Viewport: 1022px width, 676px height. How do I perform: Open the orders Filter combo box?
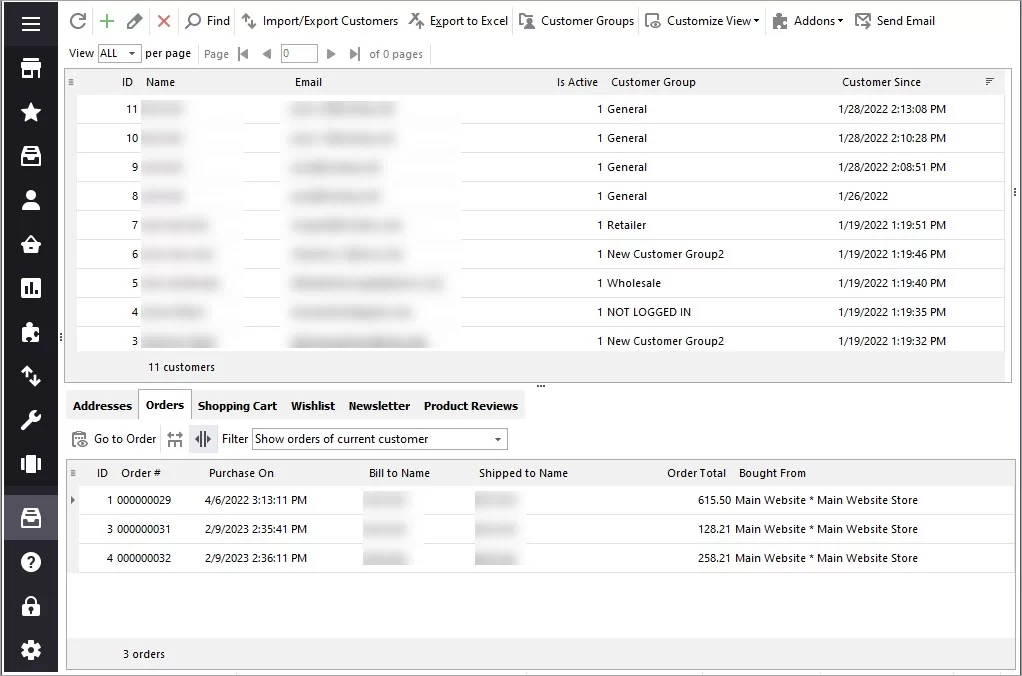379,439
